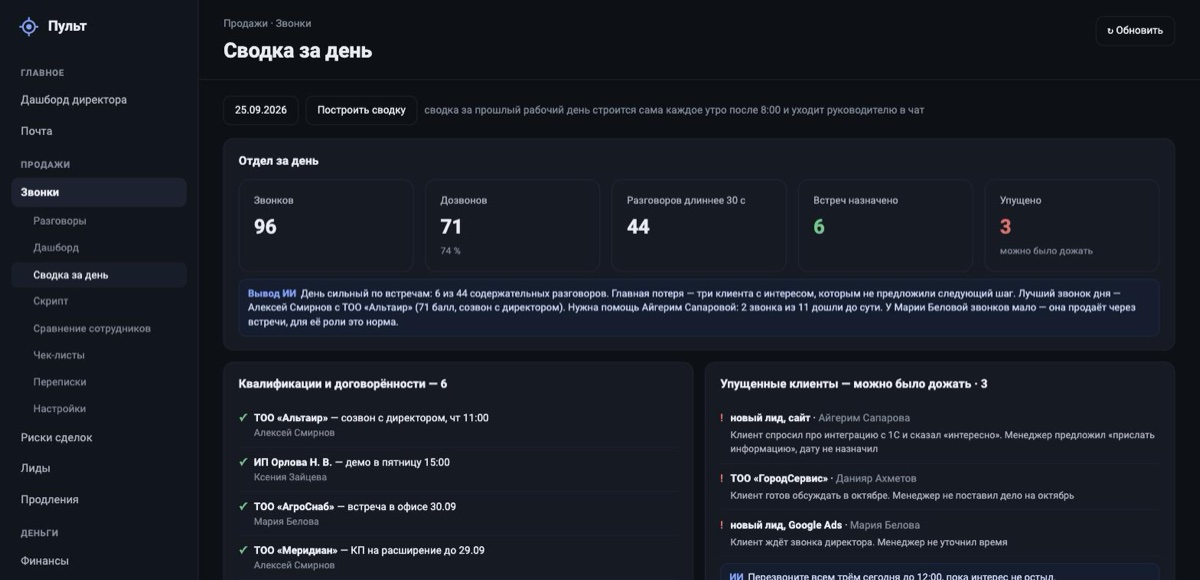Open Почта section
Screen dimensions: 1200x580
pyautogui.click(x=37, y=131)
